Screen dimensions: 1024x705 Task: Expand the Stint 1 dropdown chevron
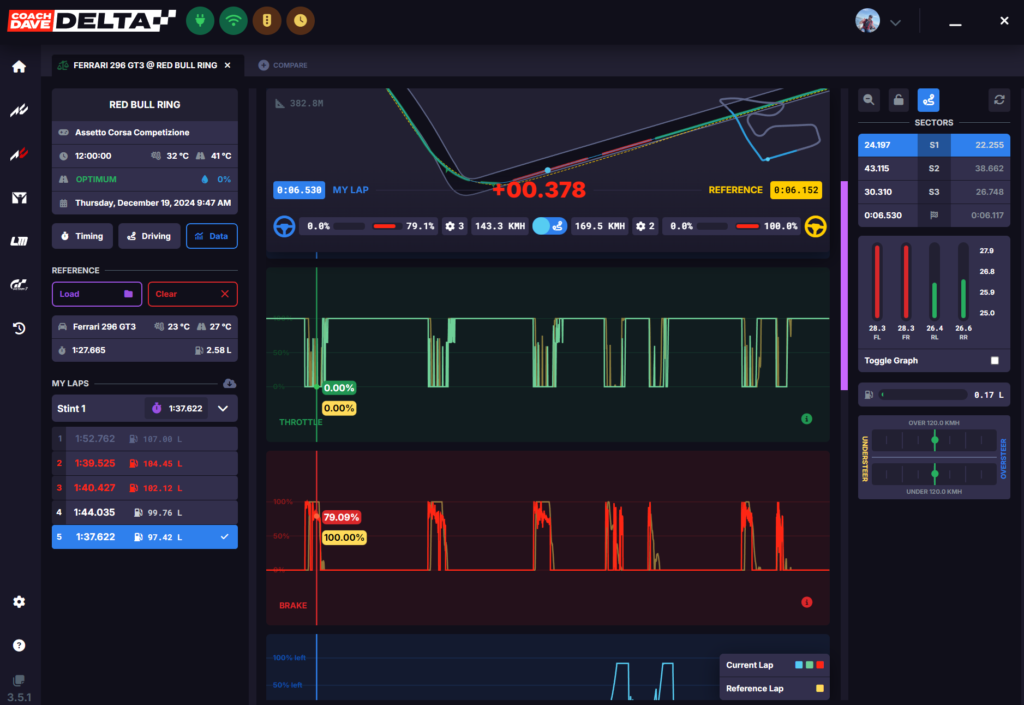tap(223, 409)
